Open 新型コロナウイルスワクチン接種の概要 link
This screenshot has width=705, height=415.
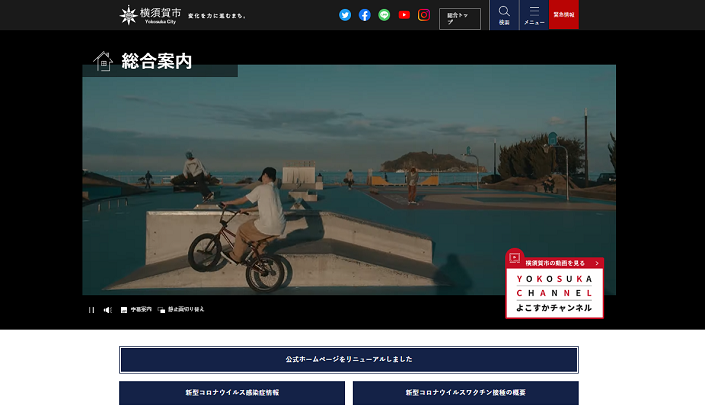click(x=465, y=393)
